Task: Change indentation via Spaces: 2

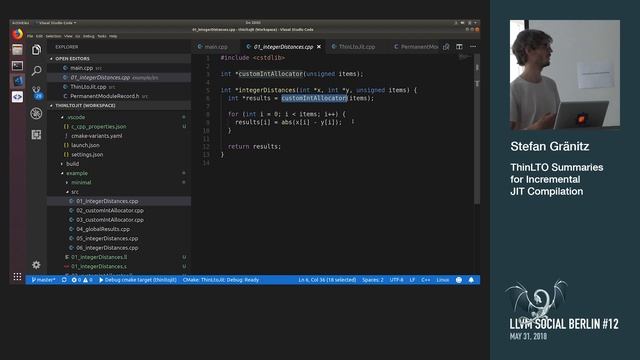Action: click(x=373, y=280)
